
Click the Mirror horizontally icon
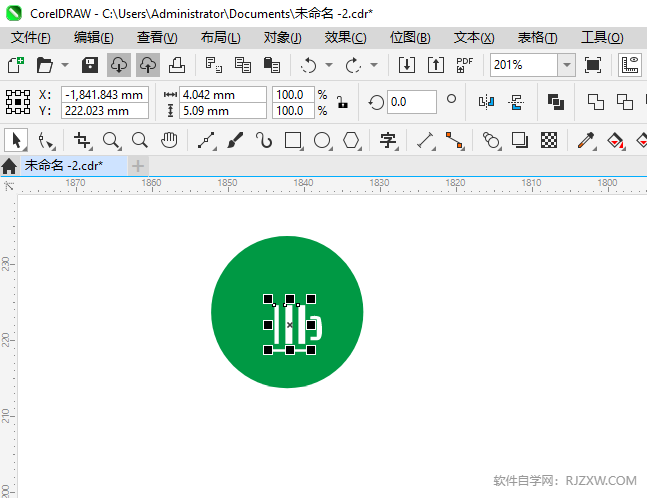click(486, 102)
